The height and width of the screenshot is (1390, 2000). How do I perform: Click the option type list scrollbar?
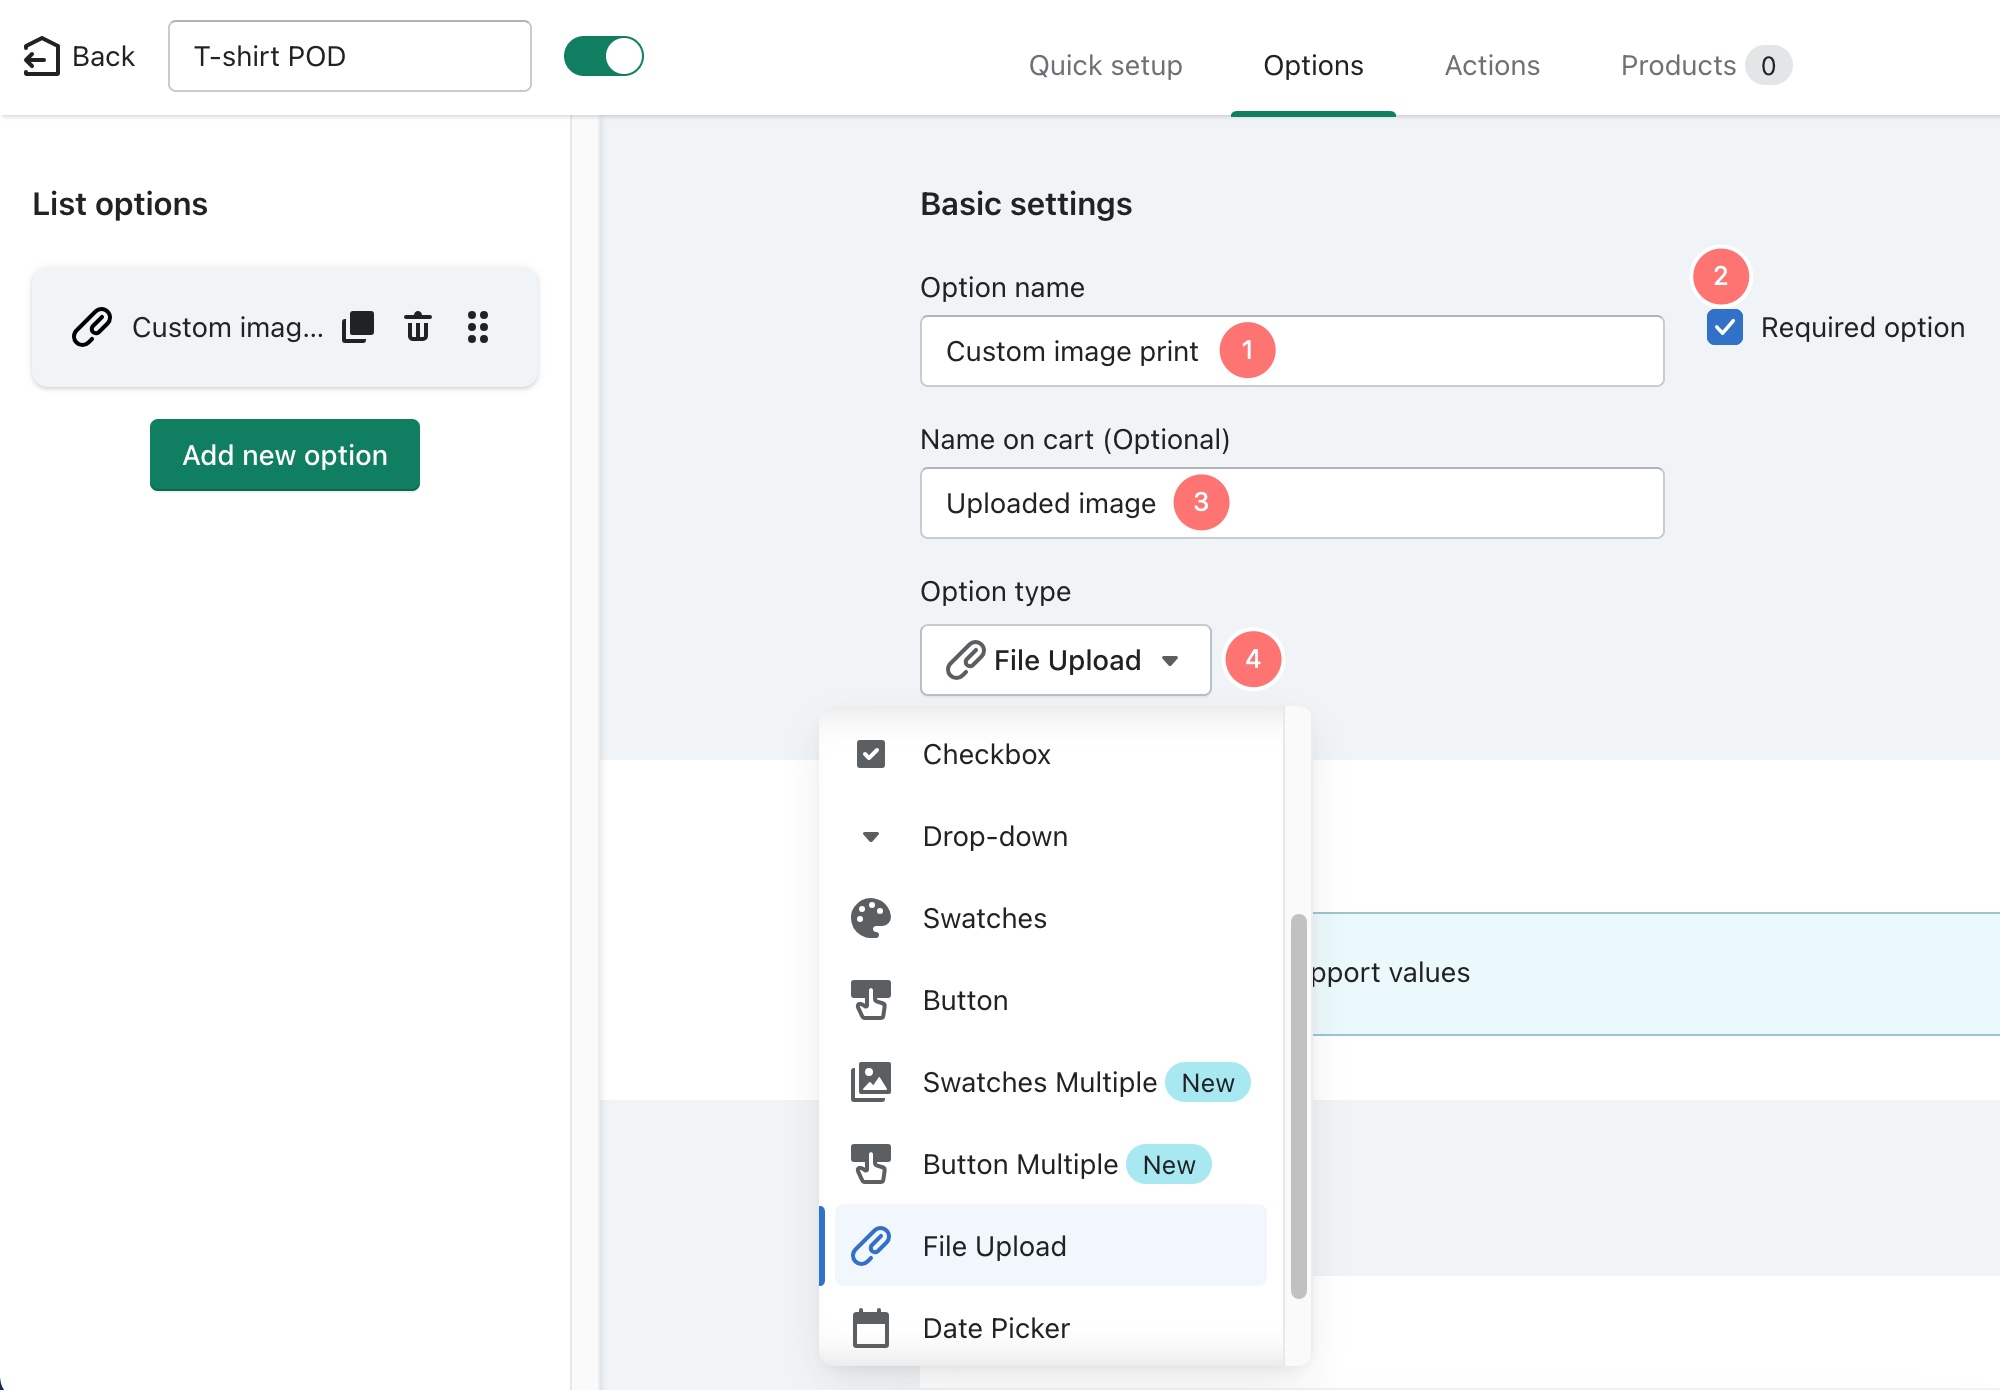coord(1299,1106)
